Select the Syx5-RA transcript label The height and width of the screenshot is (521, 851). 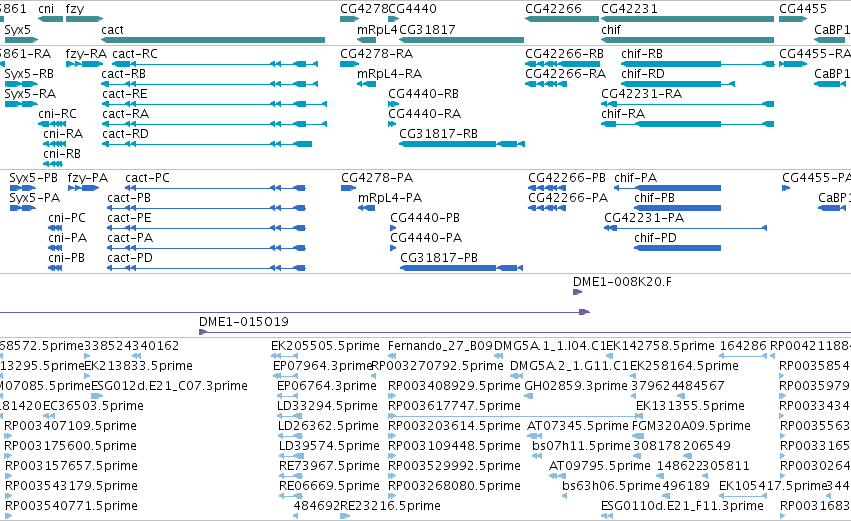30,94
